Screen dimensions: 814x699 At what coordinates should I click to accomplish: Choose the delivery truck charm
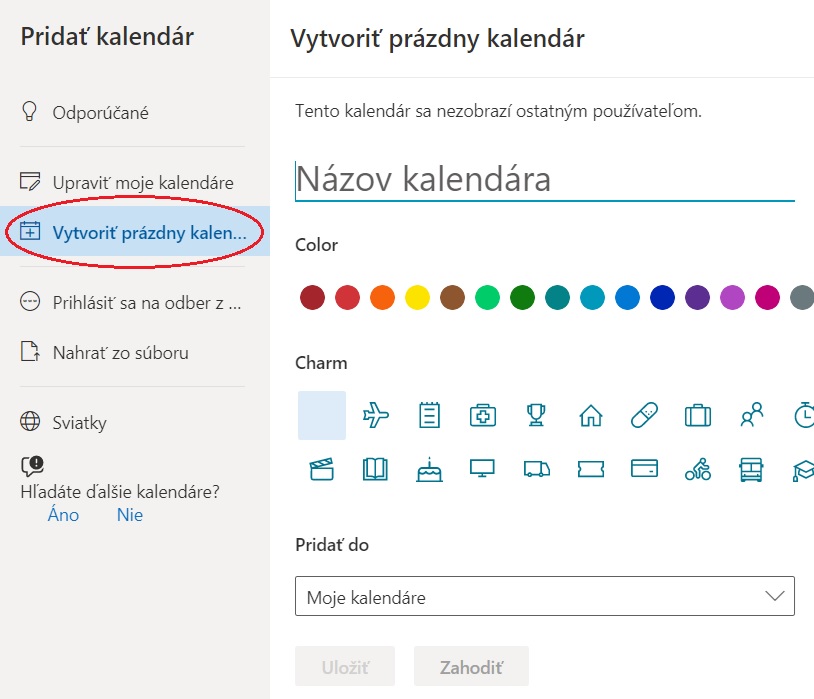[537, 469]
